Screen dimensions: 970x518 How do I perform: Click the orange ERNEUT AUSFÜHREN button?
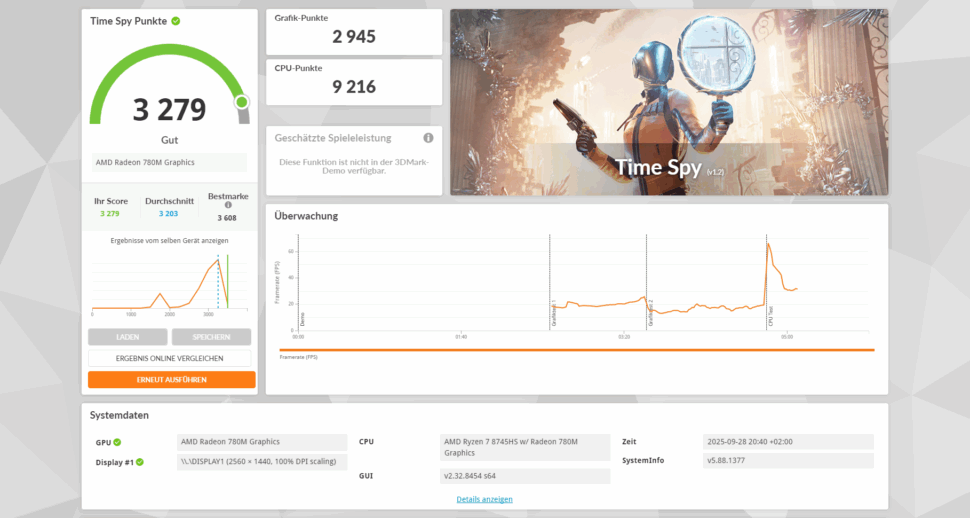click(x=171, y=379)
